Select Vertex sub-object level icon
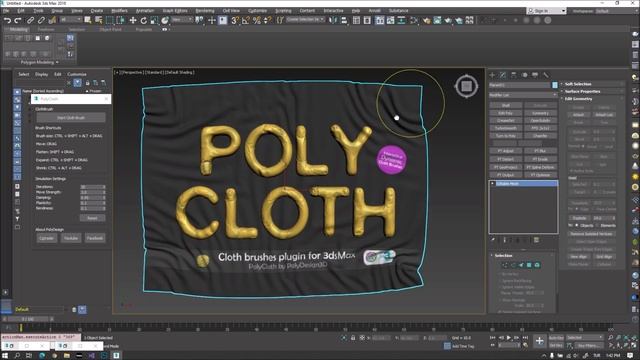The height and width of the screenshot is (360, 640). pyautogui.click(x=505, y=265)
